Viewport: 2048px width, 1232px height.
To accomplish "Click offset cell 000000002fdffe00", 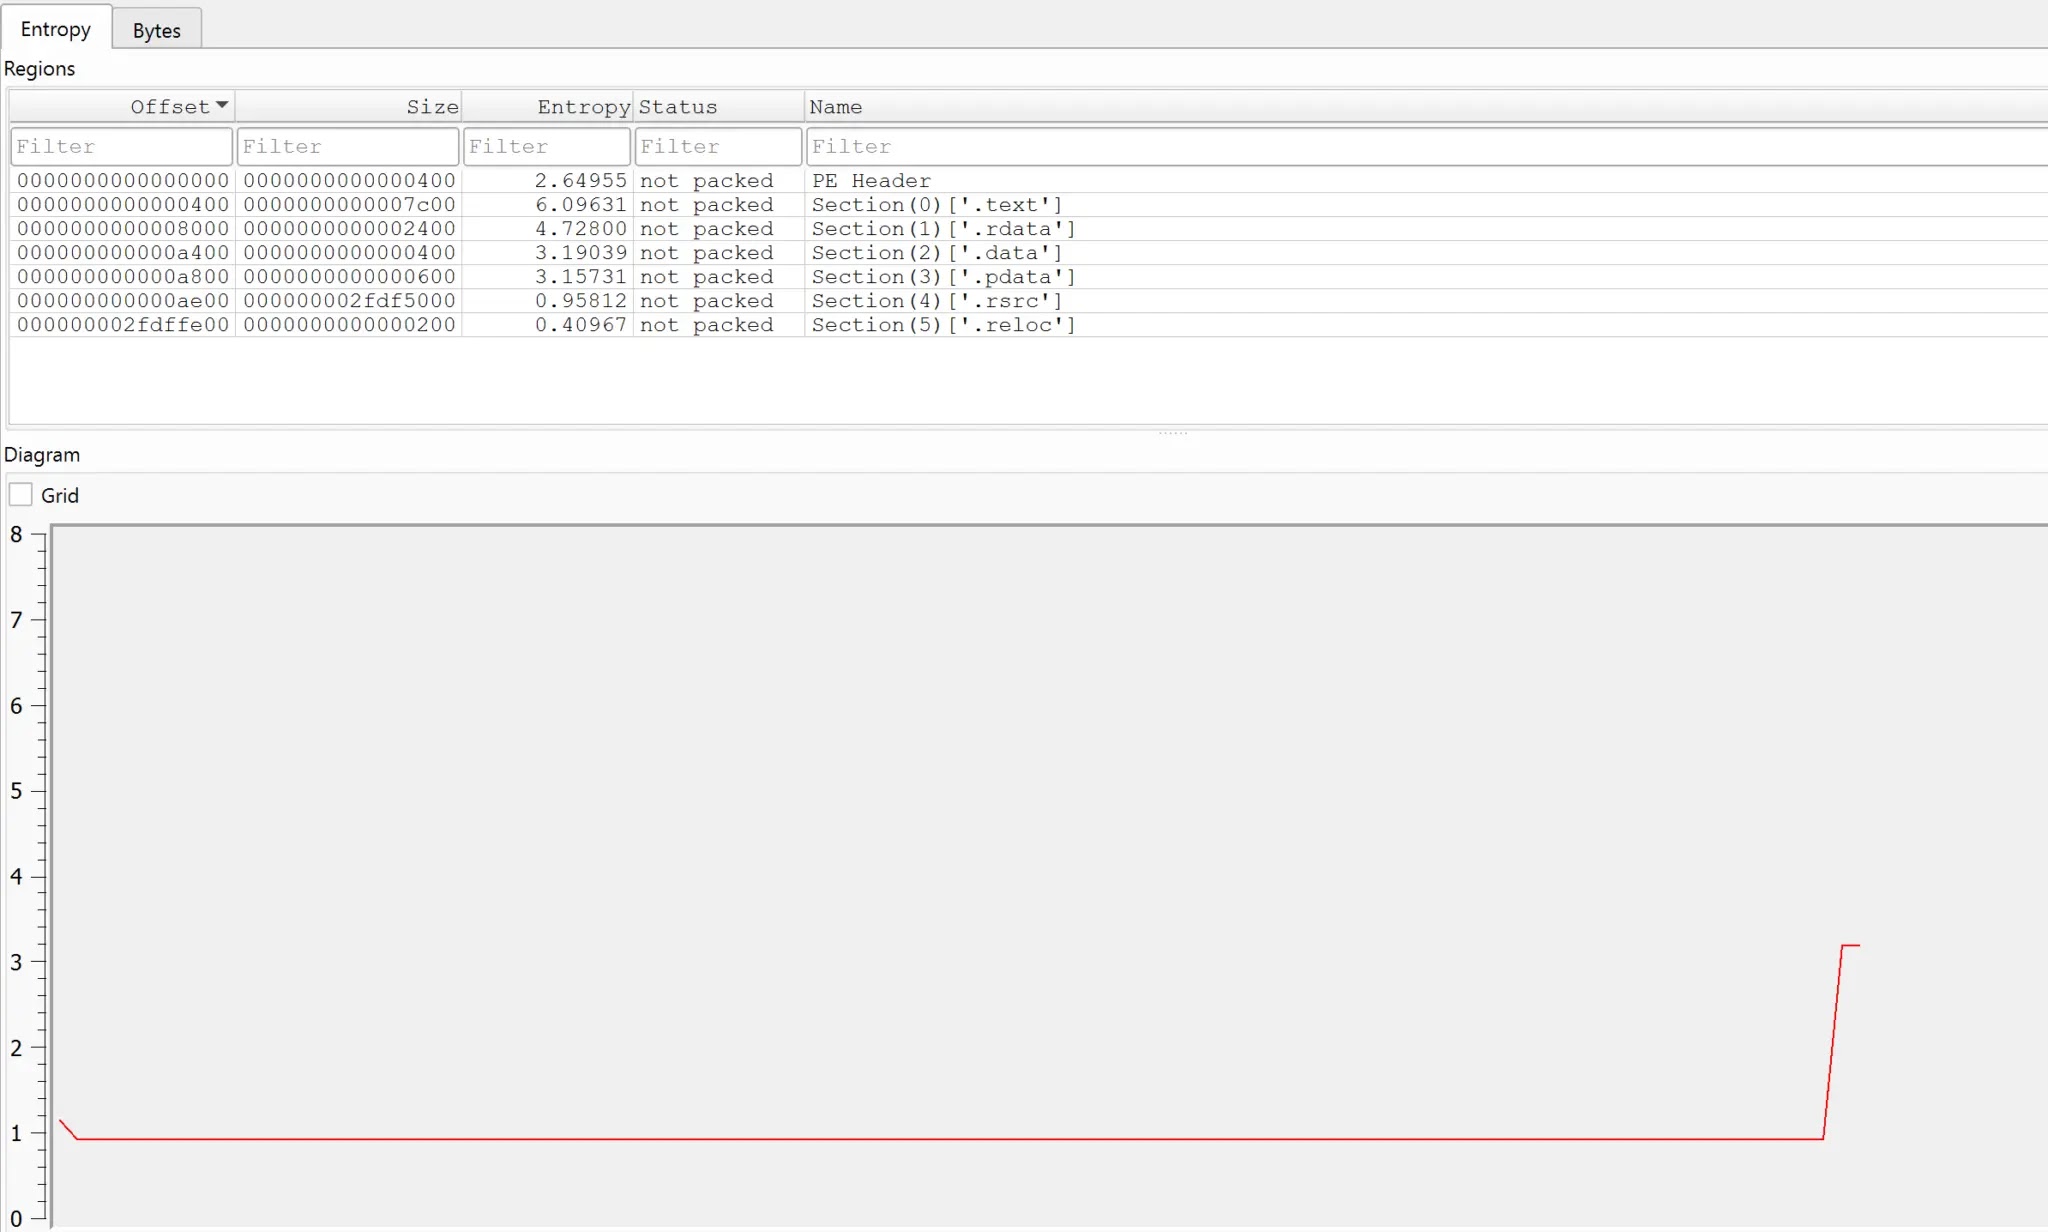I will pyautogui.click(x=123, y=325).
